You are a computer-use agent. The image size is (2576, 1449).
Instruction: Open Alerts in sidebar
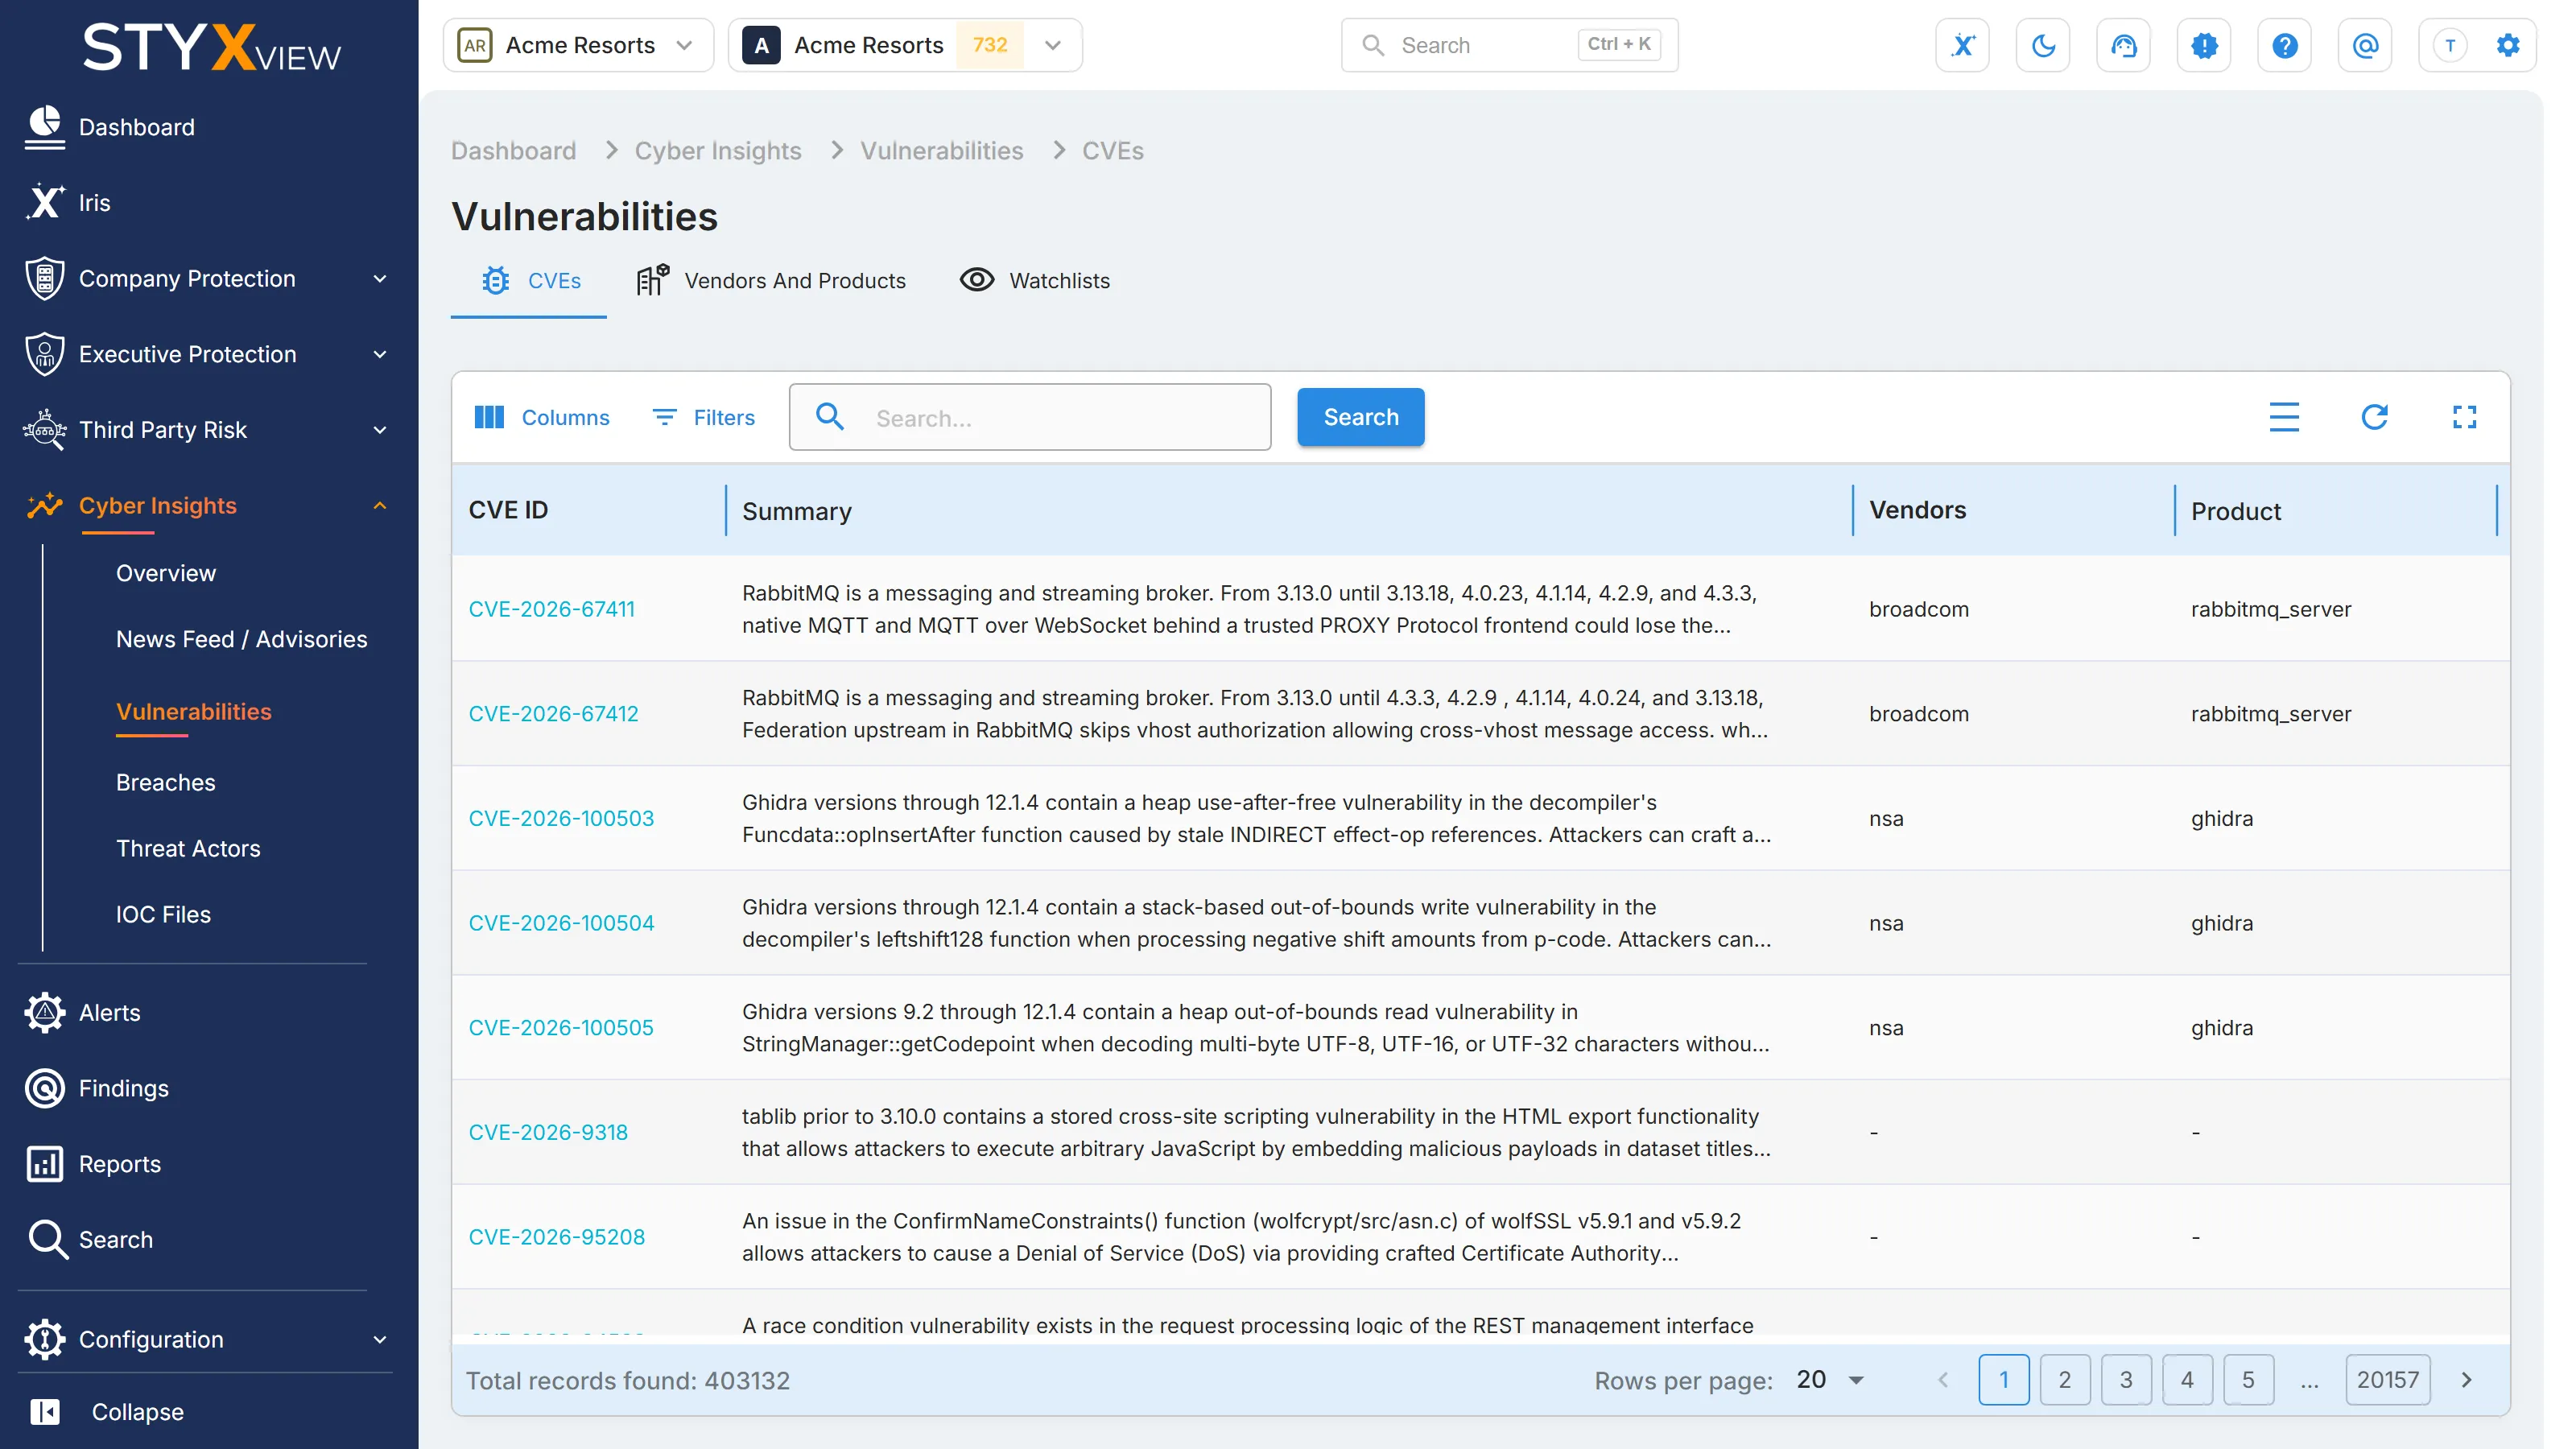pos(83,1012)
